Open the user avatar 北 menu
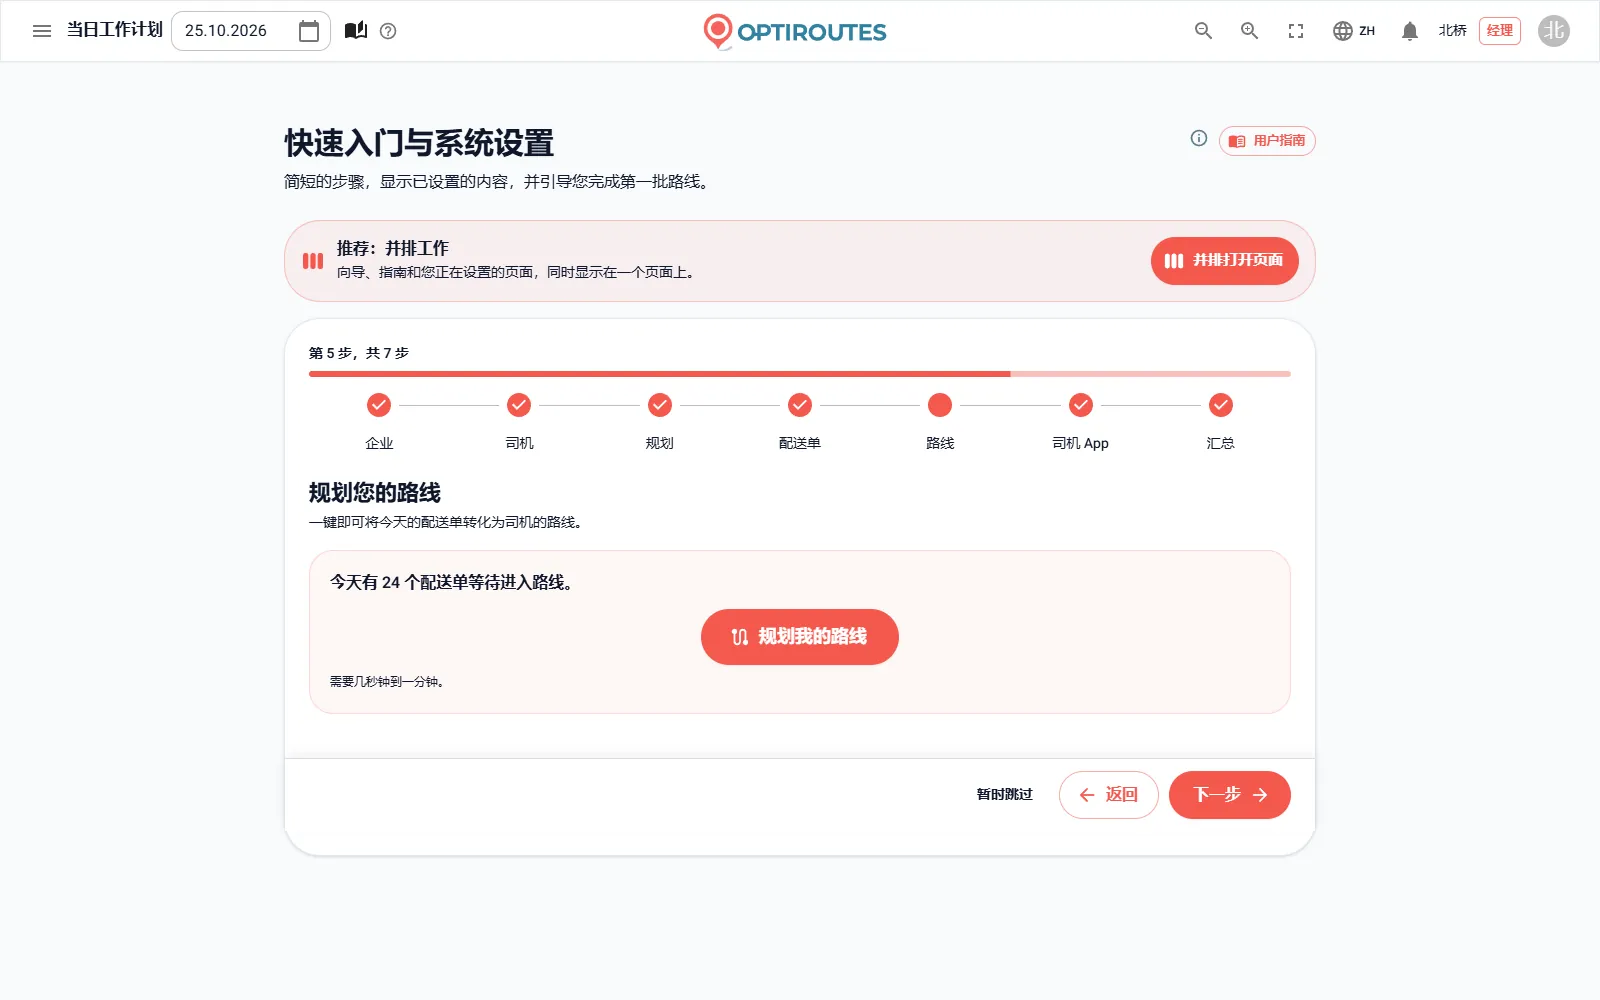Viewport: 1600px width, 1000px height. 1554,31
